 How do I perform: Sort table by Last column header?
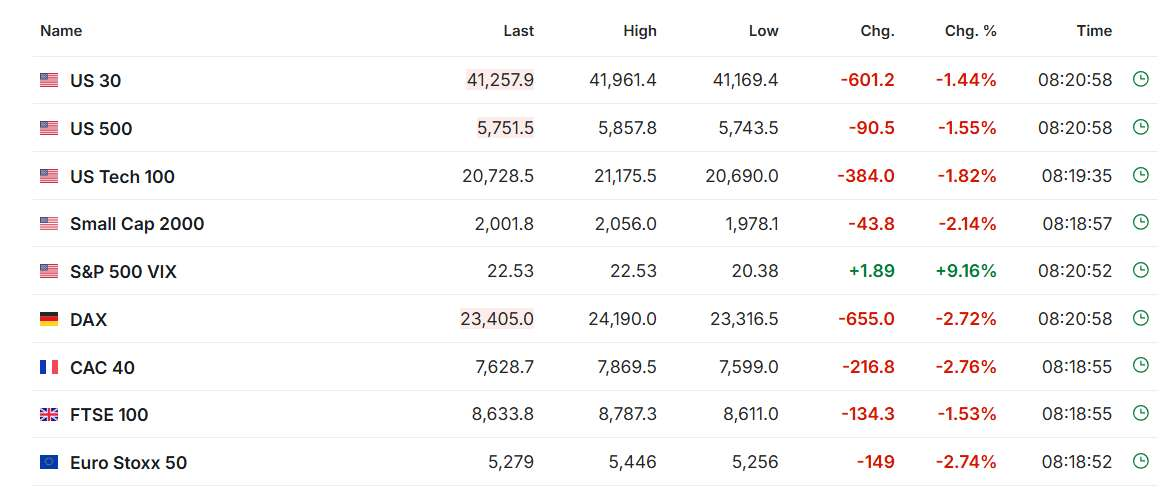[519, 31]
